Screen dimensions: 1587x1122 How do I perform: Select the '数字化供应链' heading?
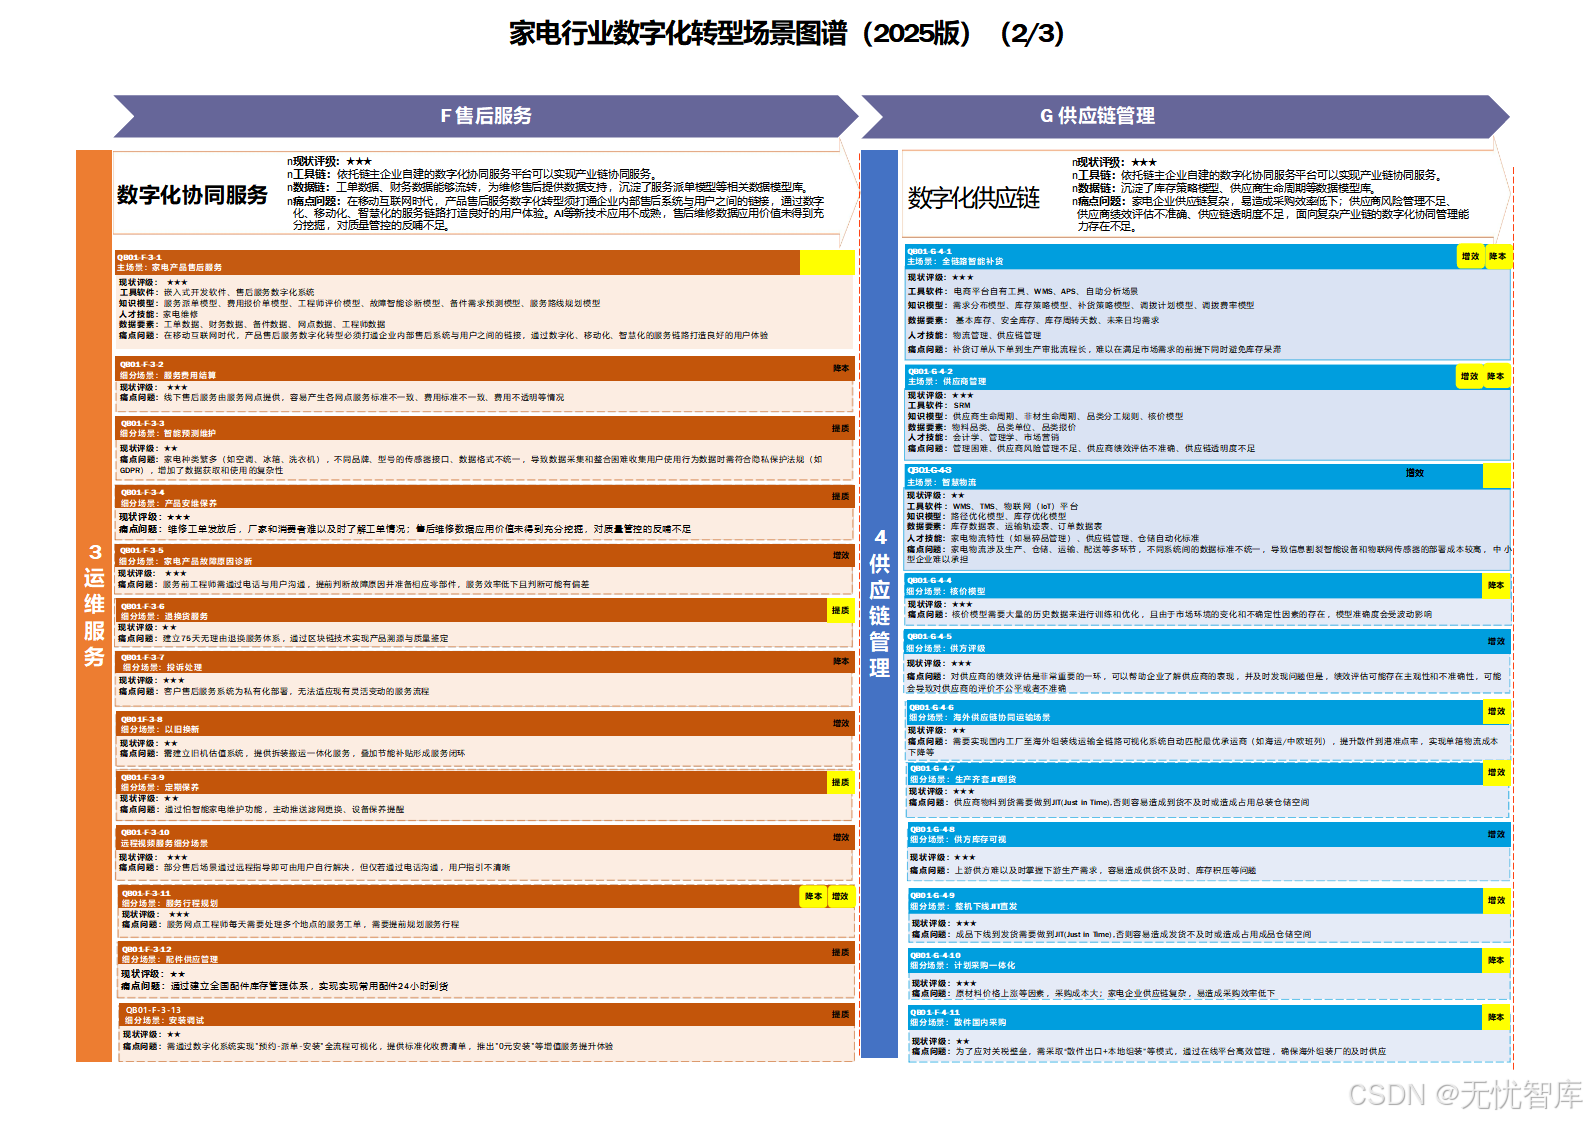click(x=974, y=198)
